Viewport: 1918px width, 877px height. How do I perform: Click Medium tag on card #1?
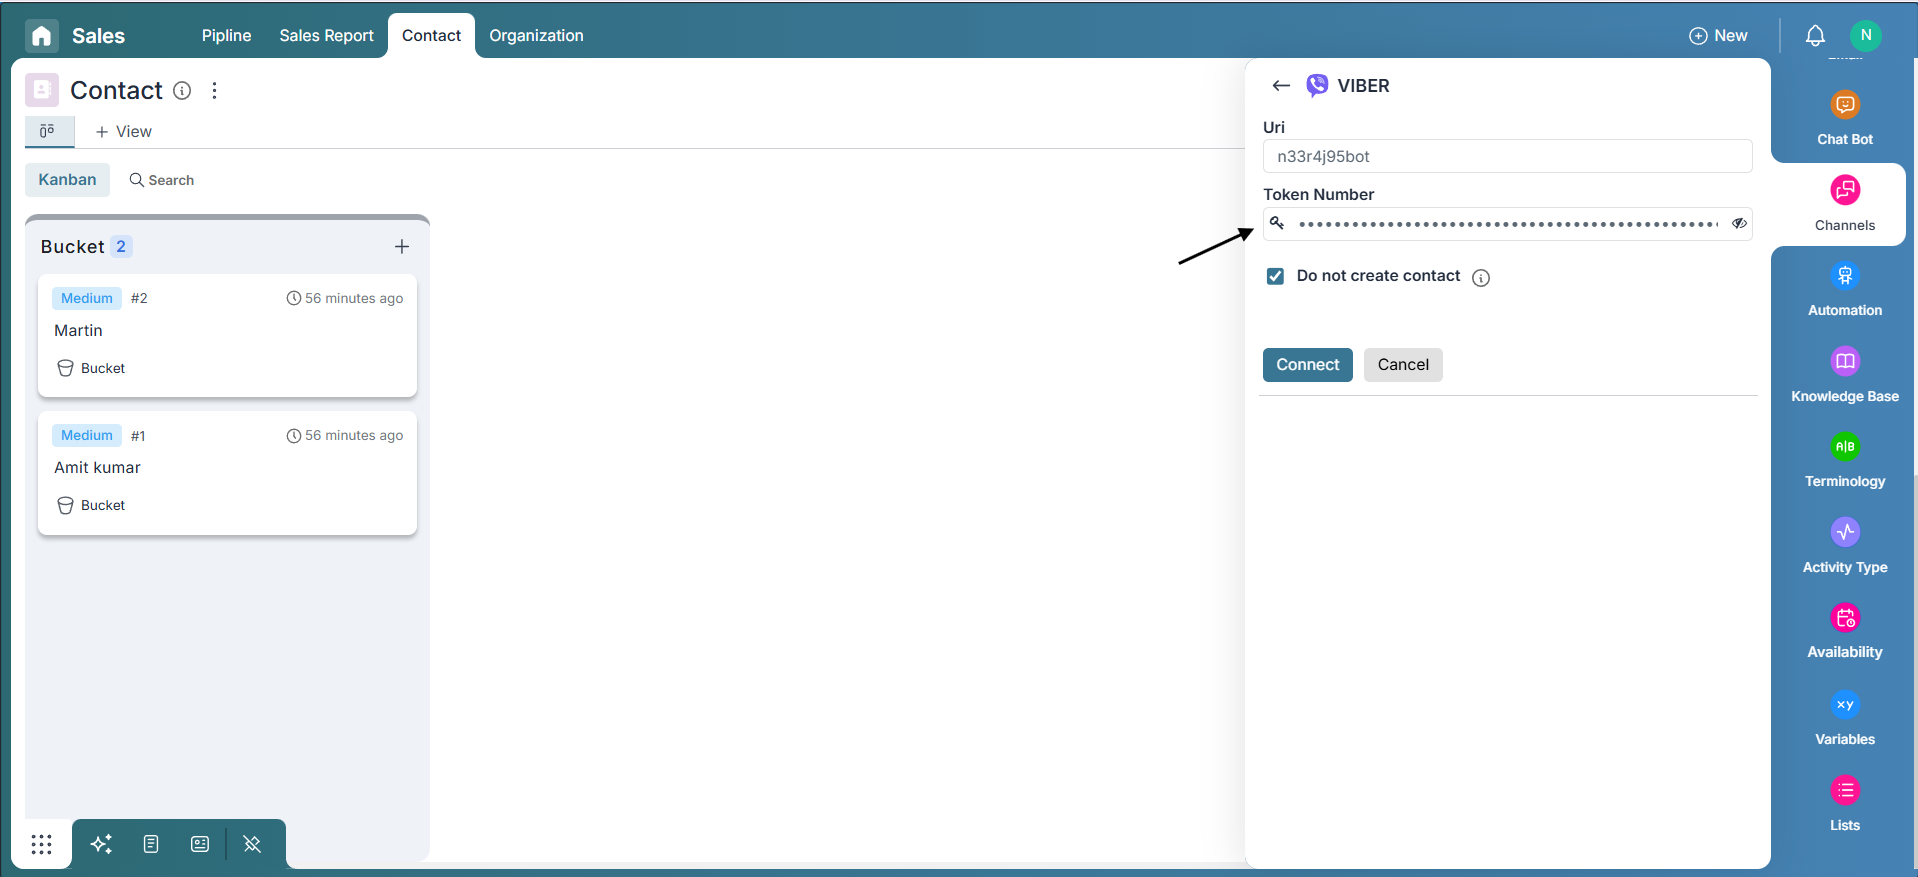(x=87, y=435)
